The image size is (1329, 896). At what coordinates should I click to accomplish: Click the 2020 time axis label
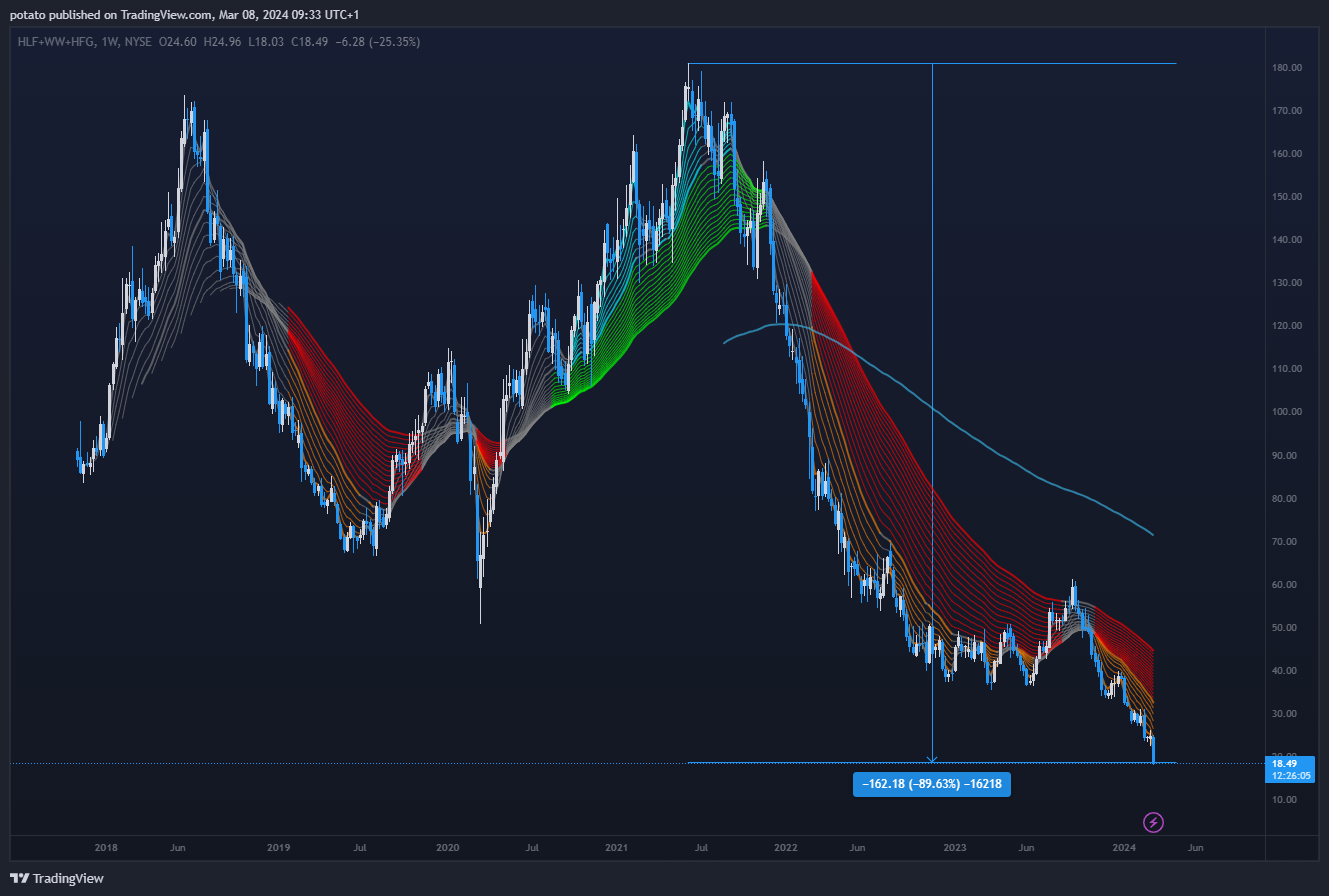[x=448, y=848]
